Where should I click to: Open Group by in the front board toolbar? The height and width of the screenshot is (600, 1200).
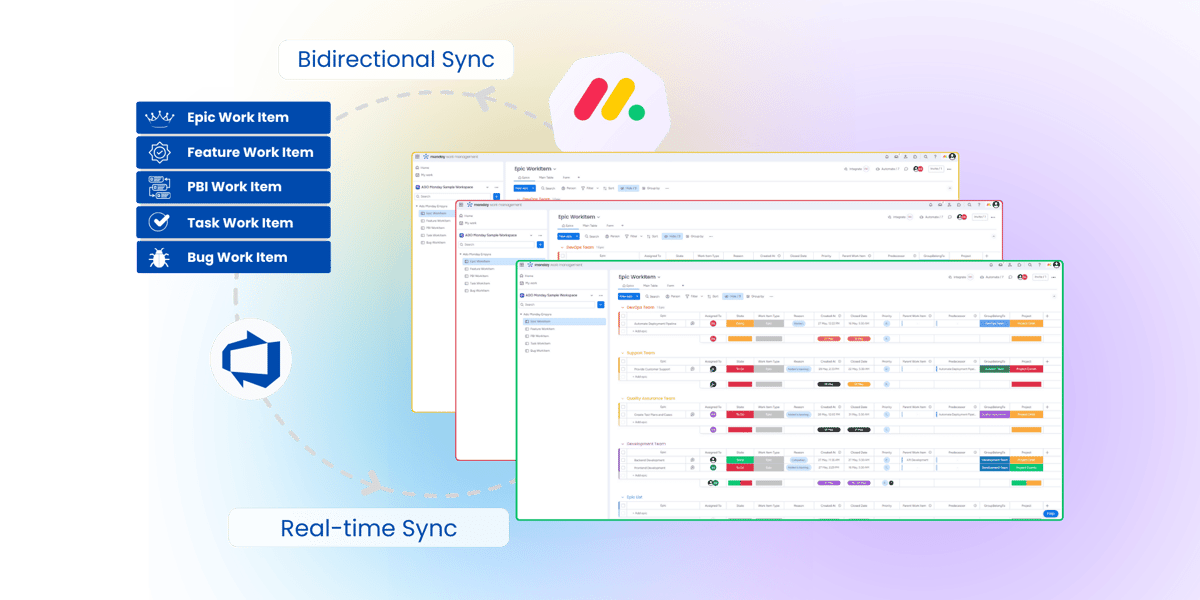click(x=757, y=296)
